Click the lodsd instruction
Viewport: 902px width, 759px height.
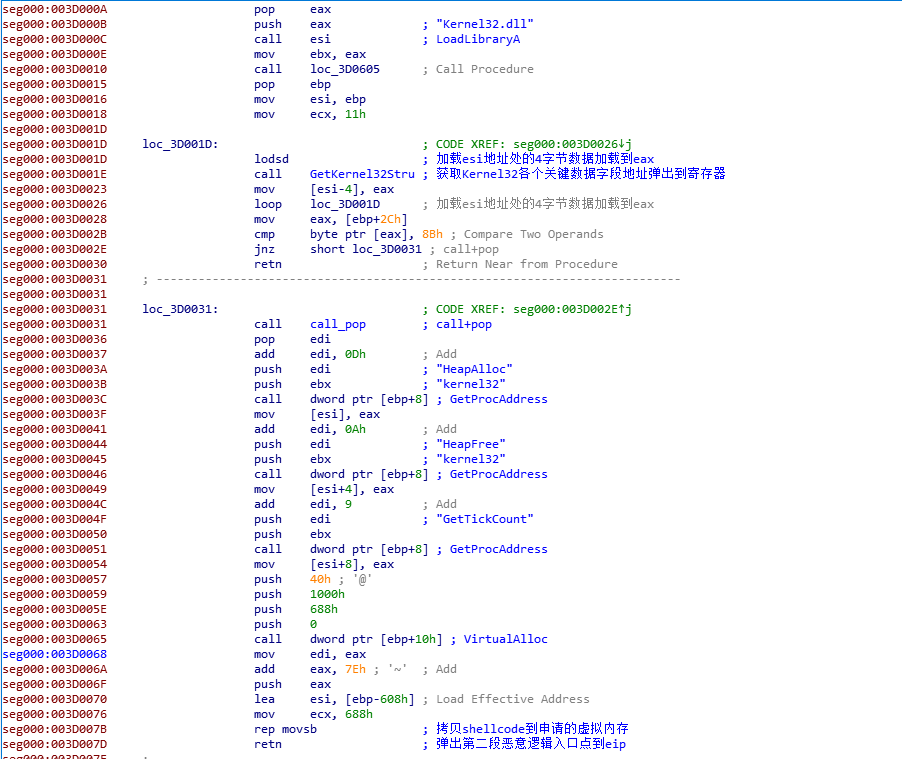coord(271,159)
